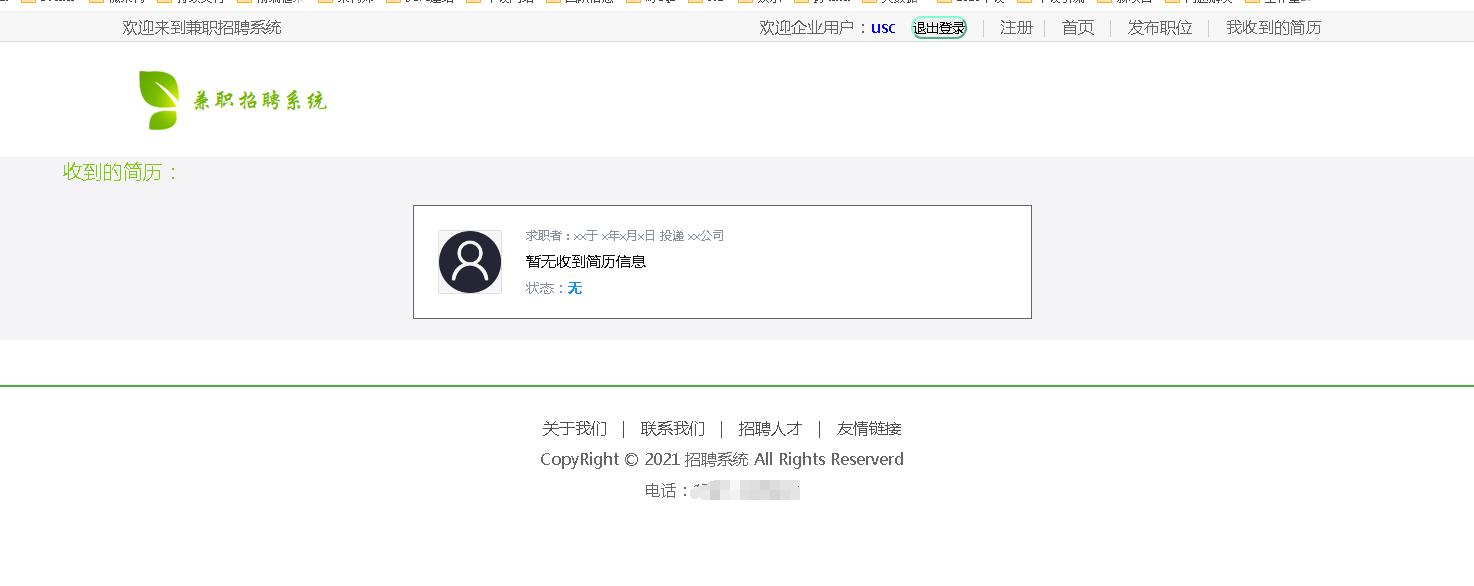Click the 退出登录 logout button
Viewport: 1474px width, 586px height.
coord(938,28)
